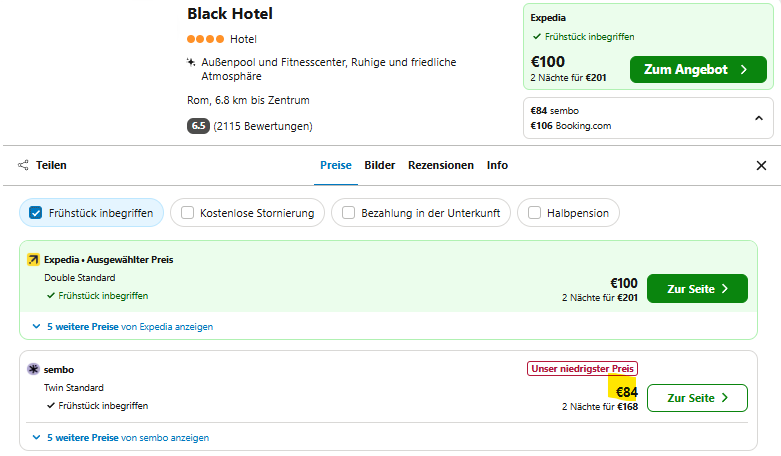This screenshot has width=781, height=456.
Task: Expand 5 weitere Preise von sembo
Action: click(x=121, y=438)
